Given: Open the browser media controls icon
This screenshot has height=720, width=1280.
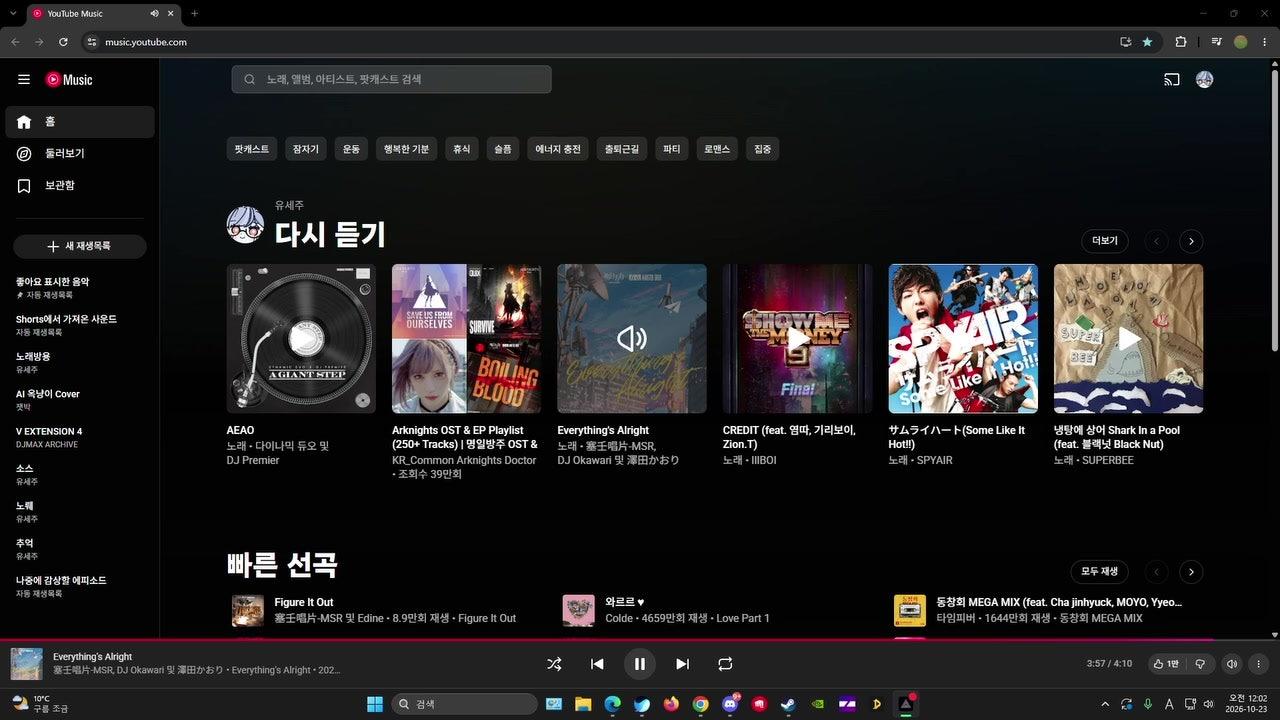Looking at the screenshot, I should (x=1216, y=42).
